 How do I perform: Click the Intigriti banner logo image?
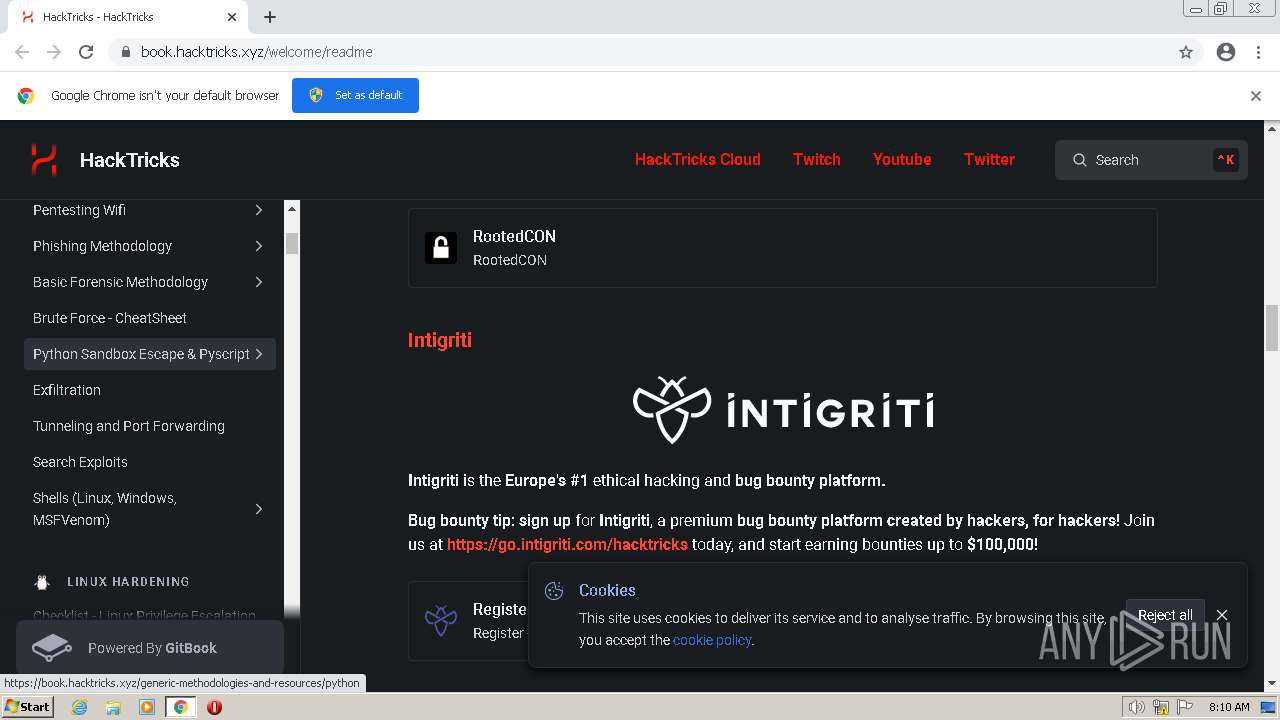click(x=783, y=410)
